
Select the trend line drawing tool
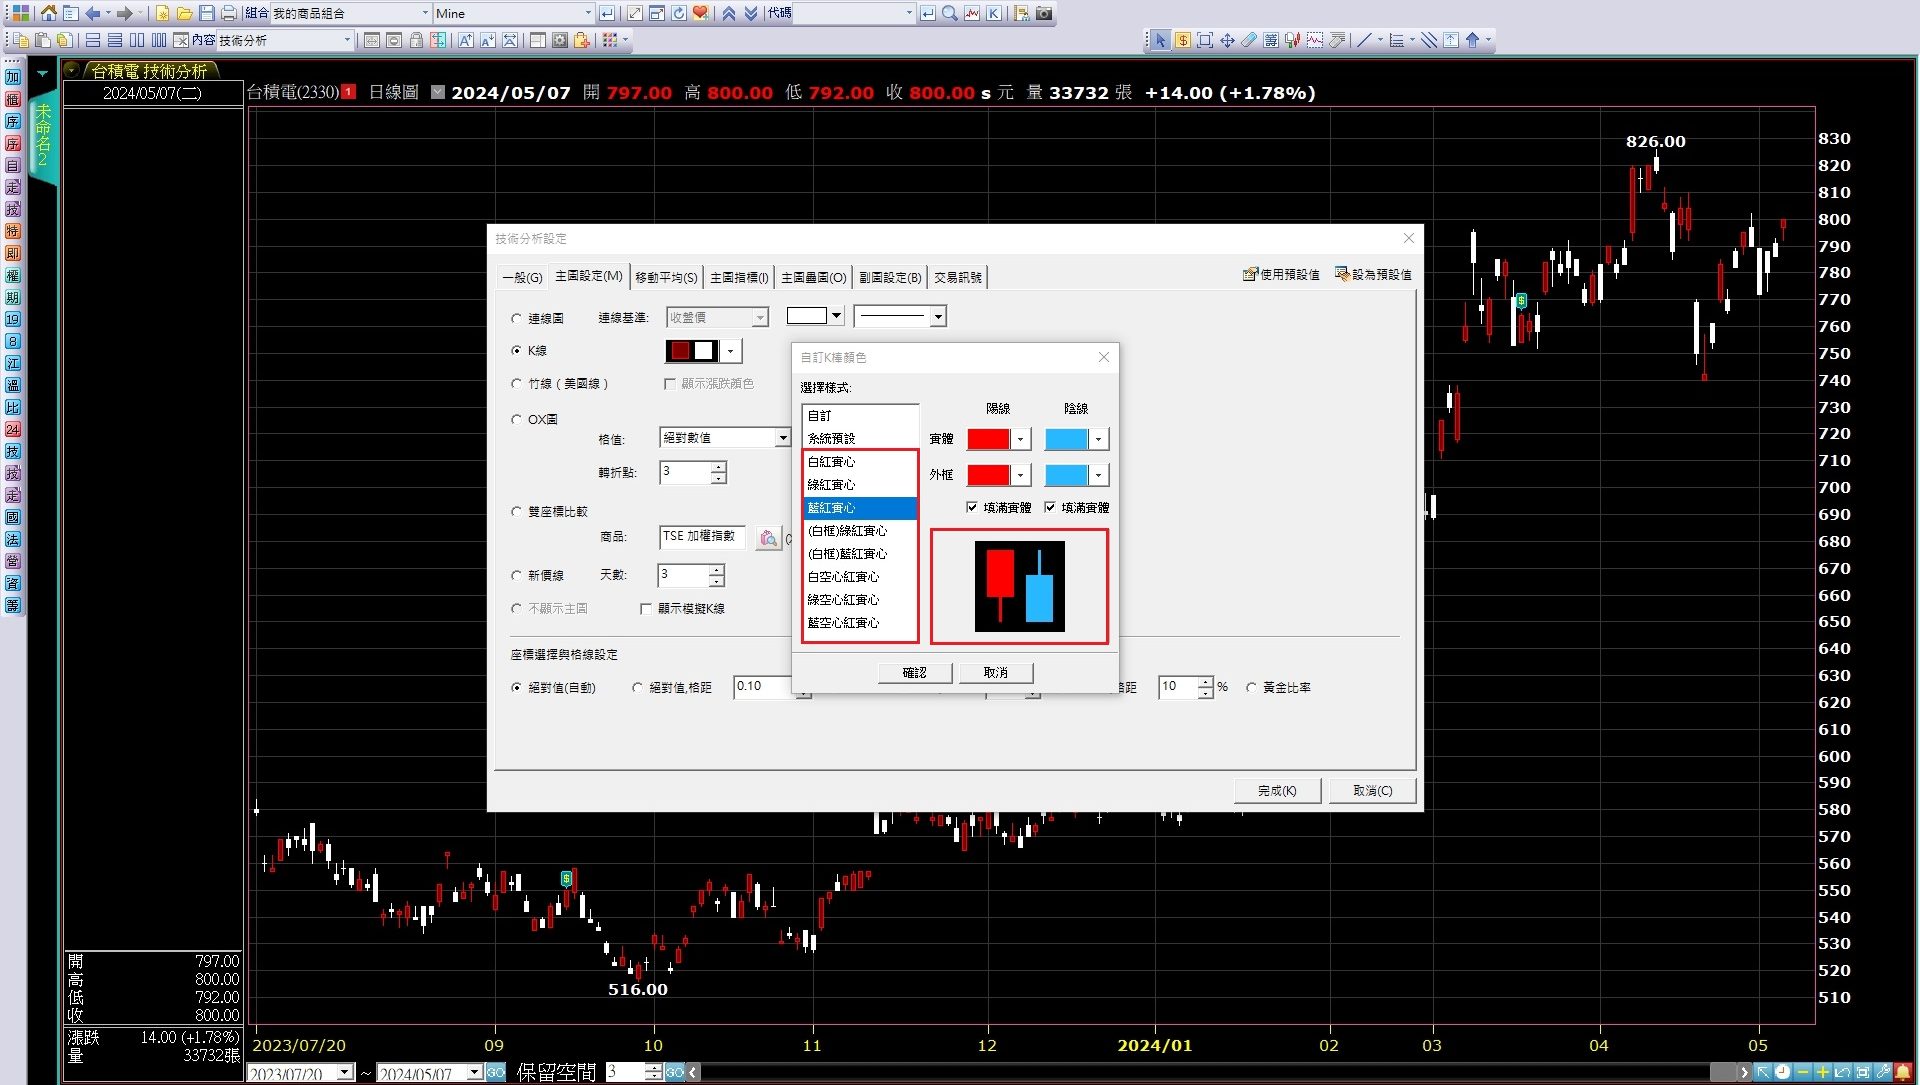point(1364,40)
